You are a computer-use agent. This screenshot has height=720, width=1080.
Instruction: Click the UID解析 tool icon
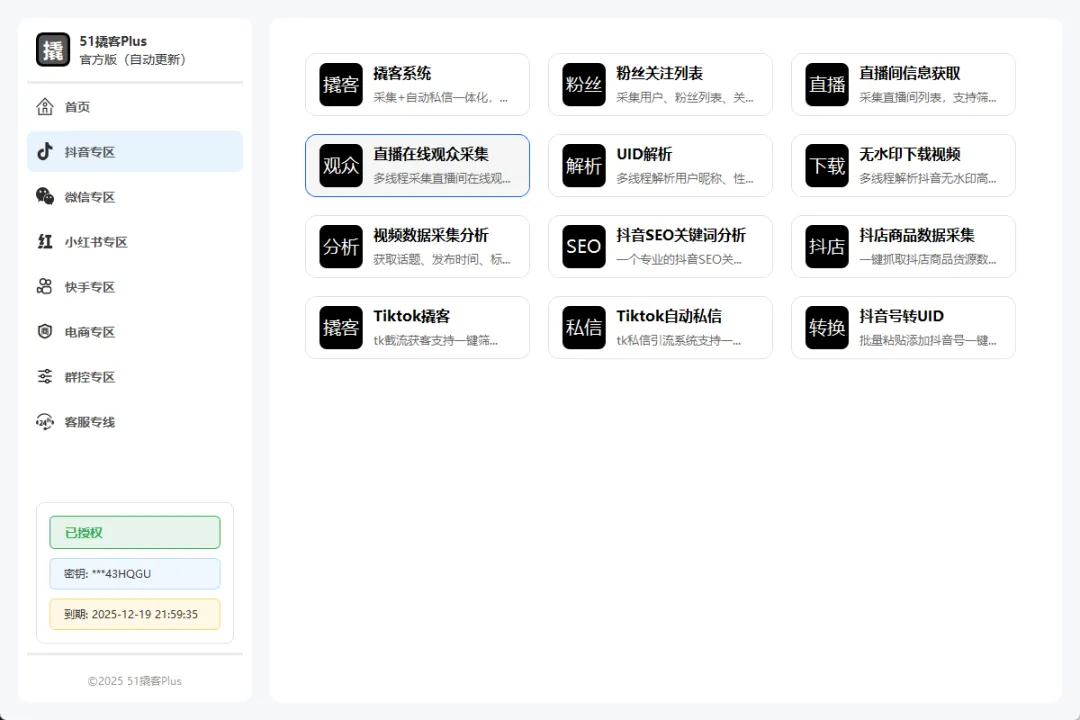pyautogui.click(x=584, y=165)
